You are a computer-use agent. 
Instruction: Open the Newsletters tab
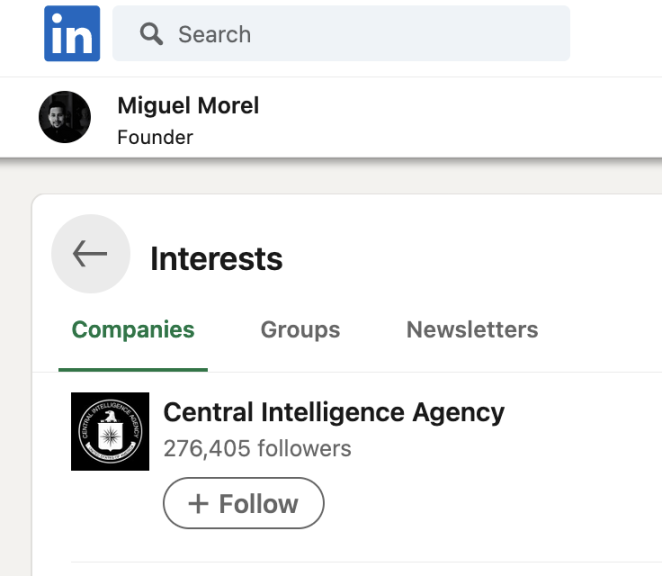pyautogui.click(x=472, y=329)
